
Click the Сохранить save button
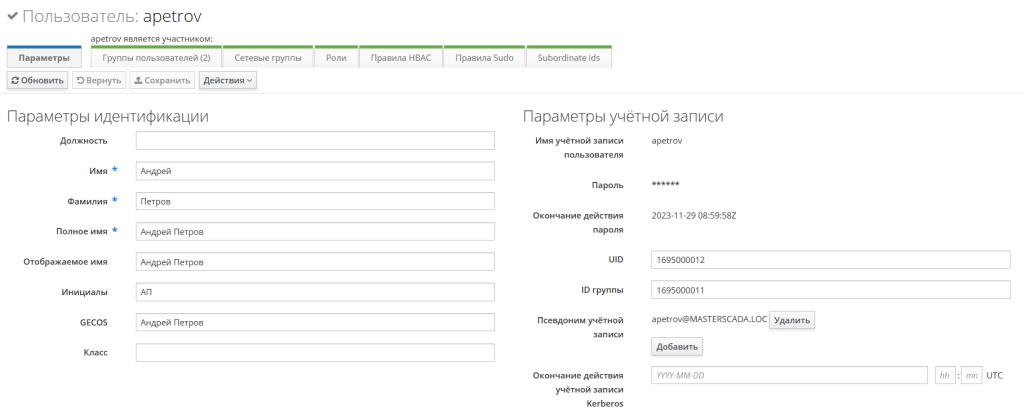click(162, 80)
